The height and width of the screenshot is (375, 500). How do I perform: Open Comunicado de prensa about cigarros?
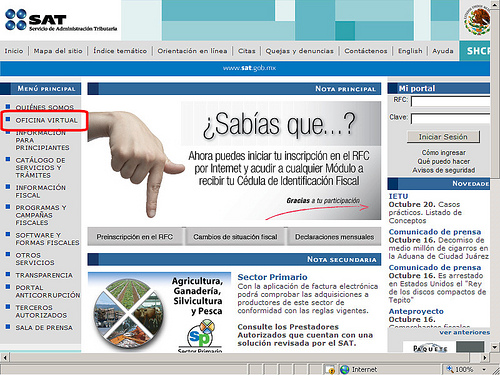click(x=435, y=232)
